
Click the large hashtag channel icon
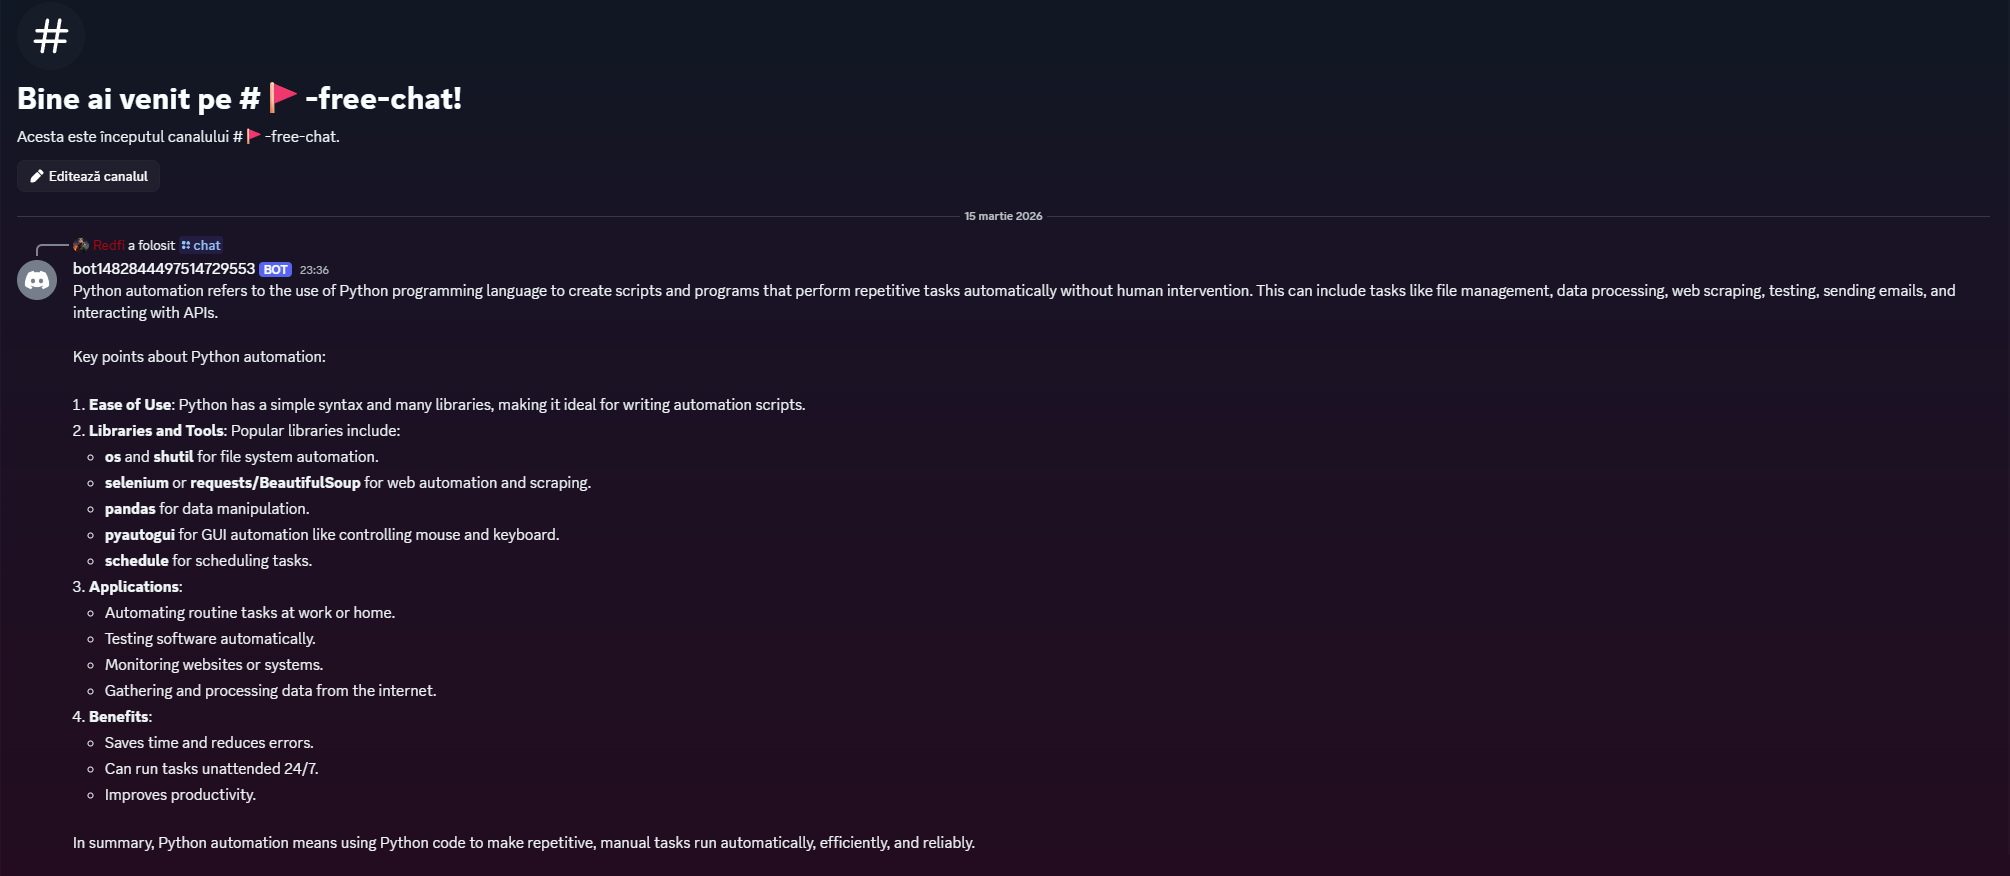(x=50, y=37)
